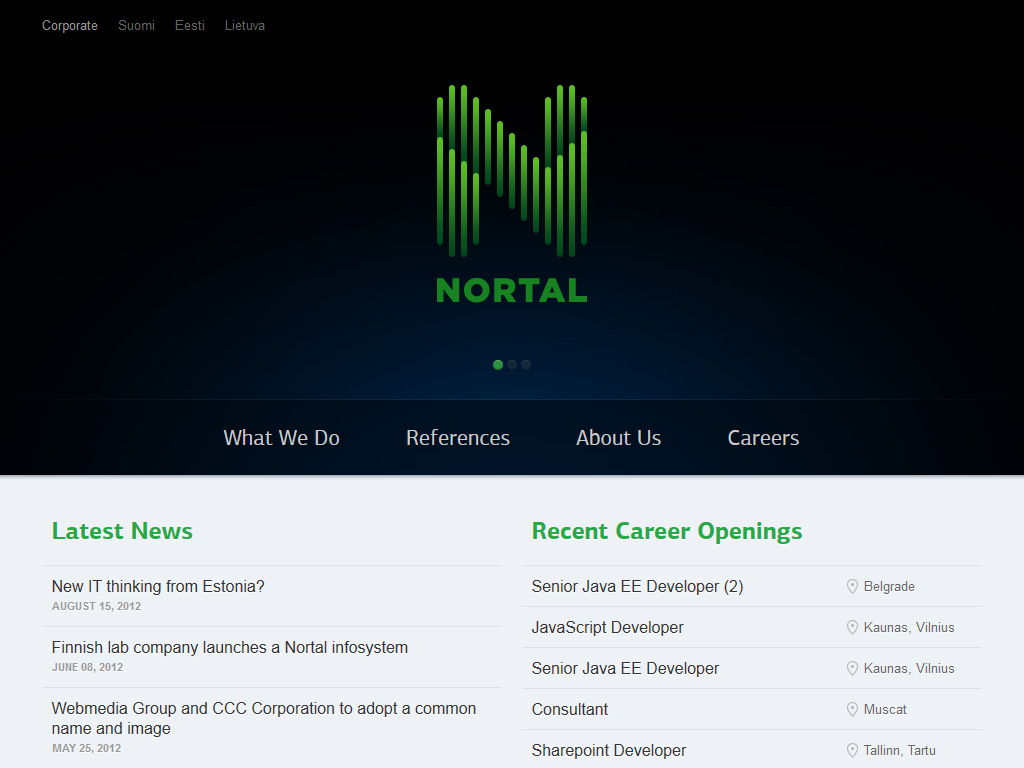
Task: Select the first green carousel dot
Action: click(x=498, y=365)
